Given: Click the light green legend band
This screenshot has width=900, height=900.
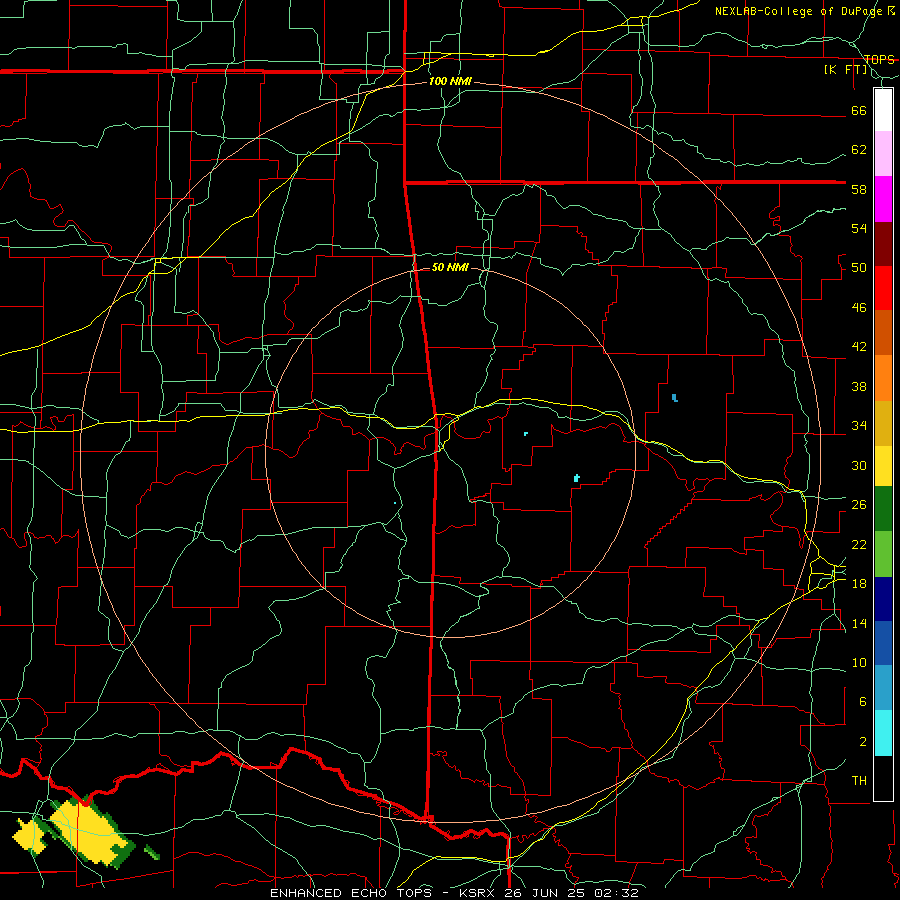Looking at the screenshot, I should click(x=883, y=554).
